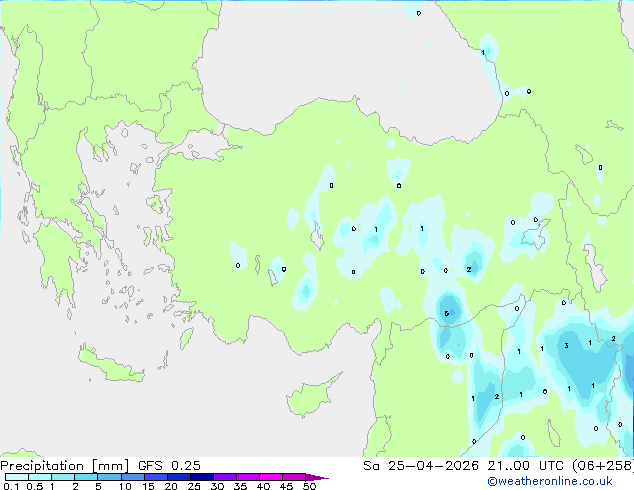The image size is (634, 490).
Task: Click legend tick label '40'
Action: pyautogui.click(x=263, y=486)
